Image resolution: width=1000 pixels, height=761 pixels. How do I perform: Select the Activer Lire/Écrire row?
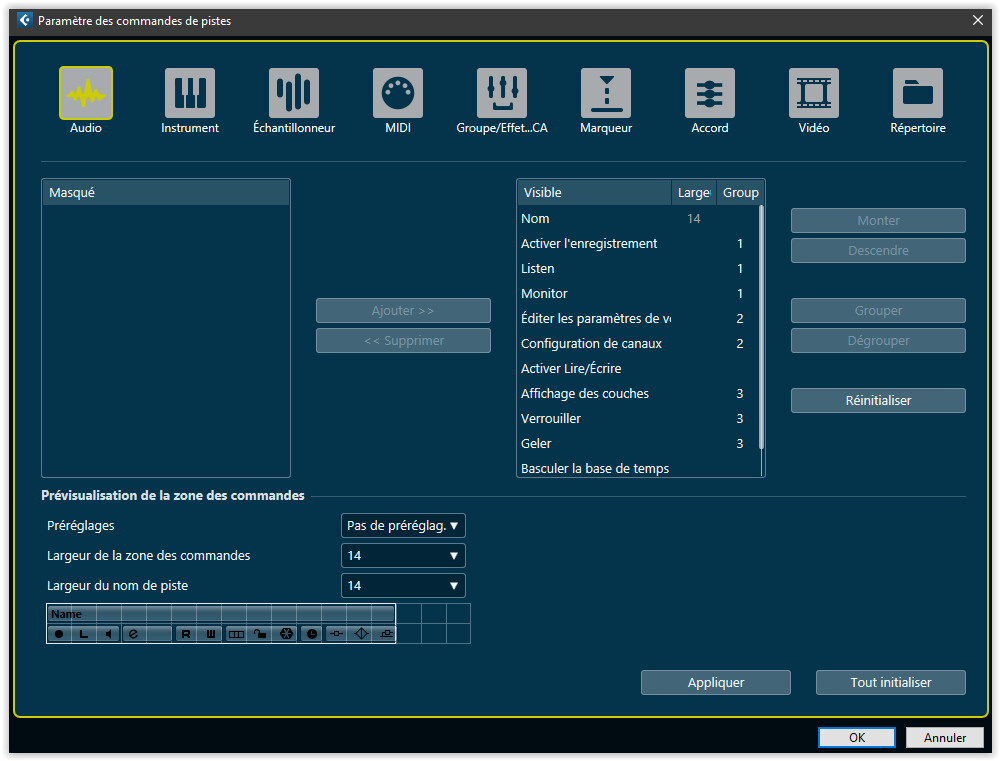click(638, 368)
